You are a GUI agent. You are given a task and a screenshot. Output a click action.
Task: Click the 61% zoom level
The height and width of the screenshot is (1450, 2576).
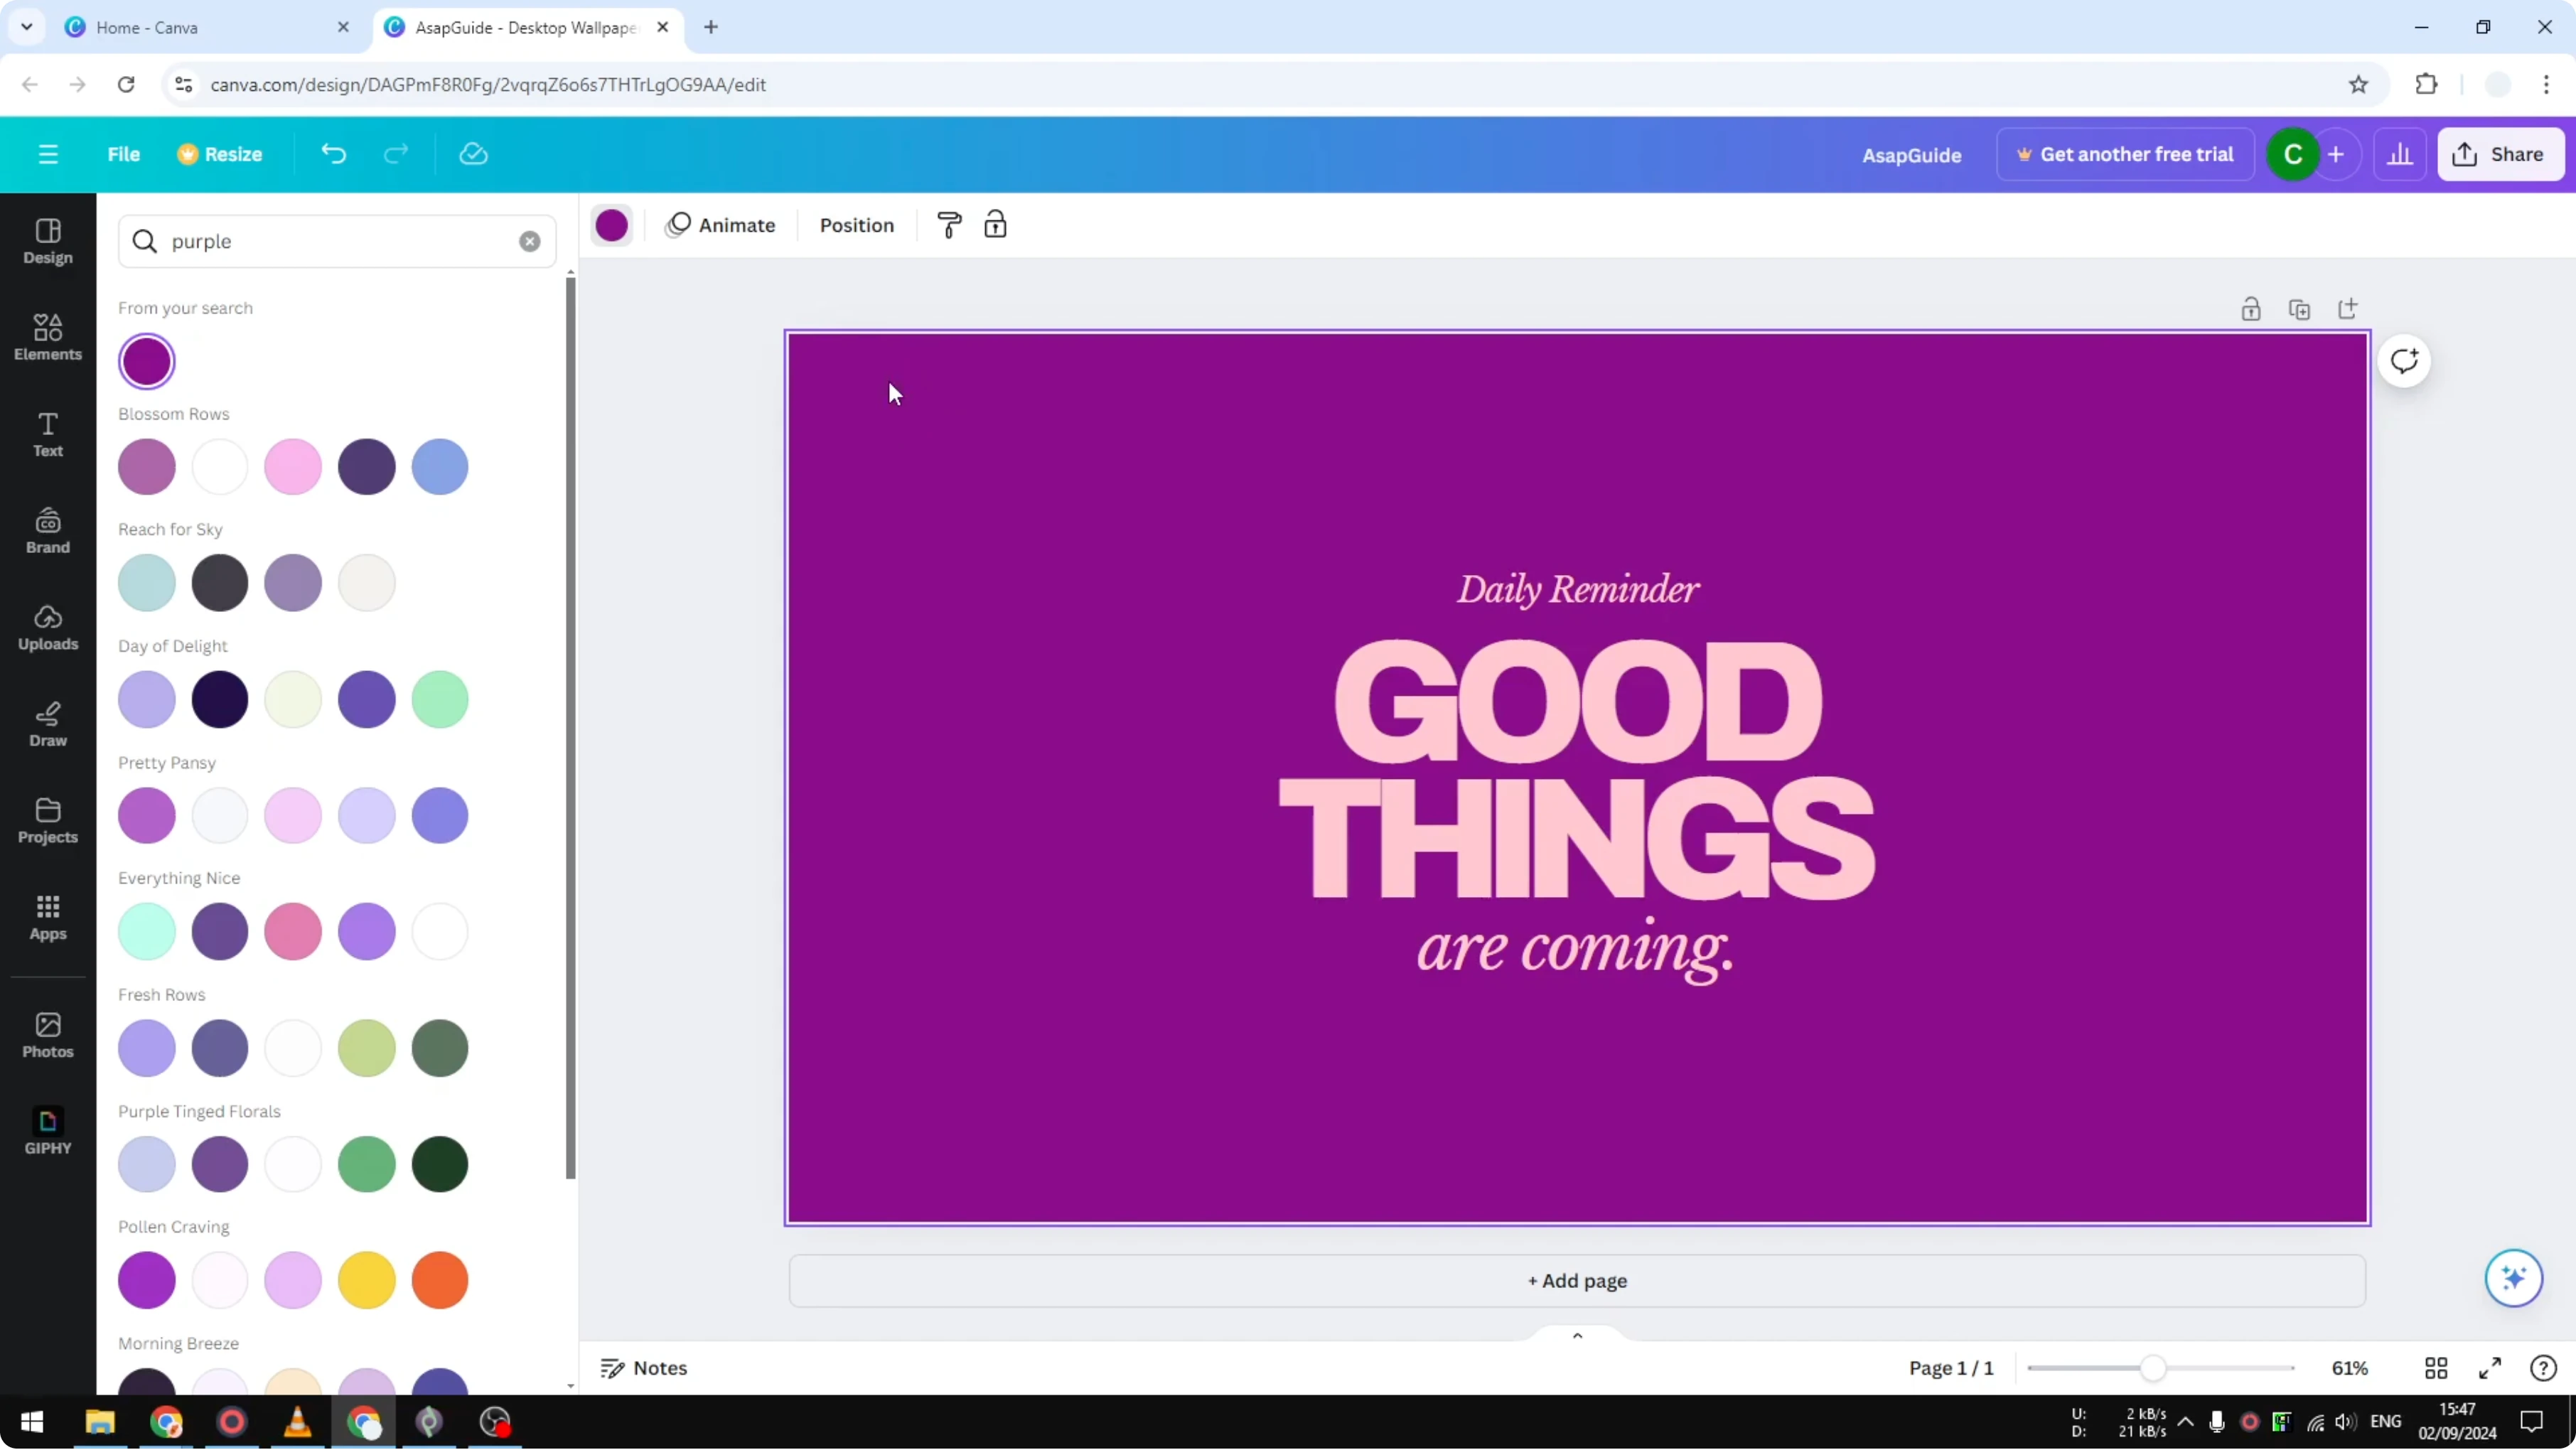(x=2349, y=1368)
